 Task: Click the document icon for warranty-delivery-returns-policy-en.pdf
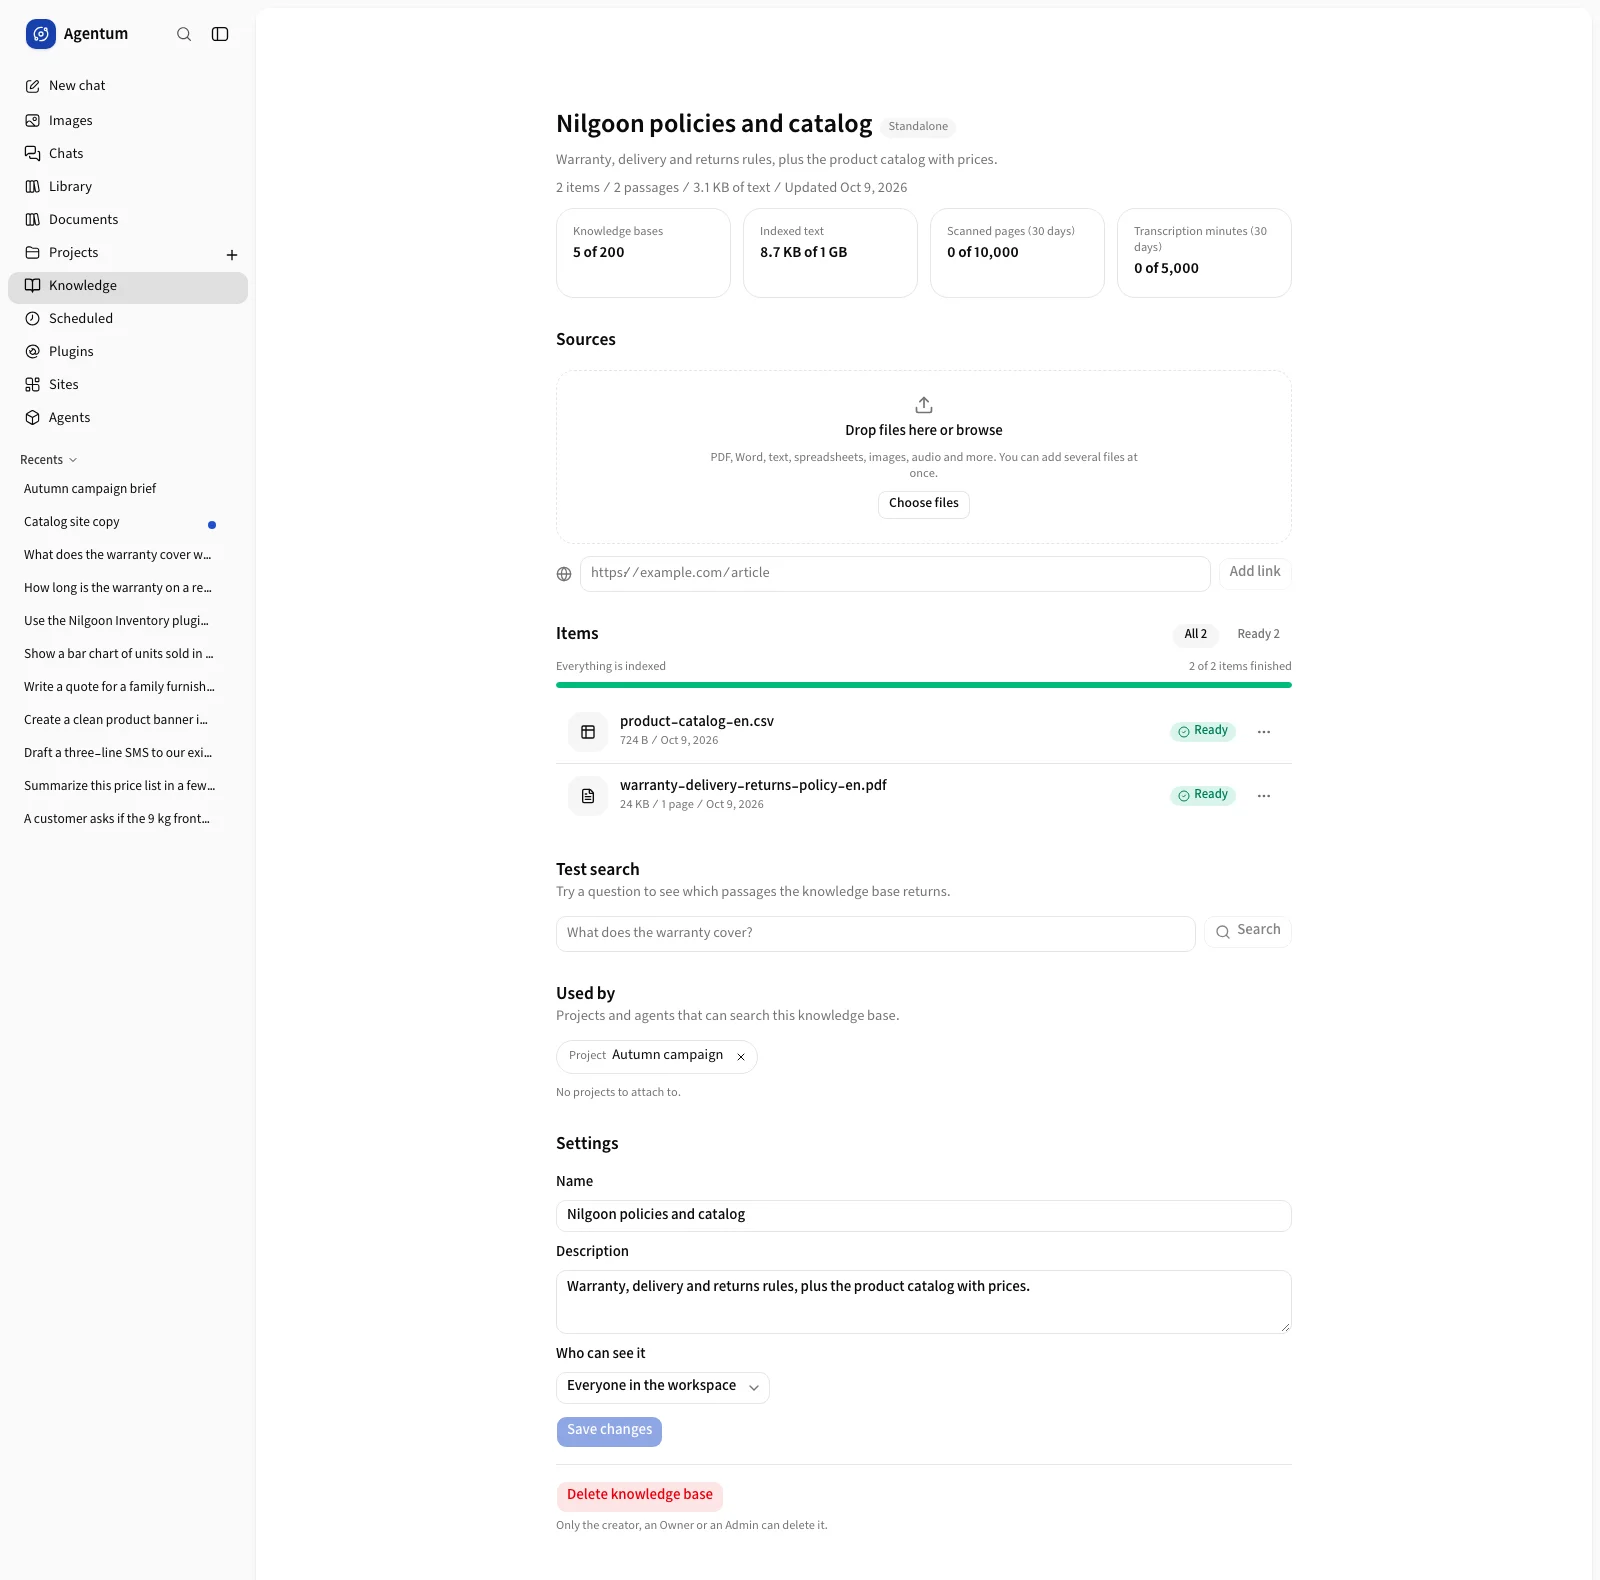pos(588,796)
